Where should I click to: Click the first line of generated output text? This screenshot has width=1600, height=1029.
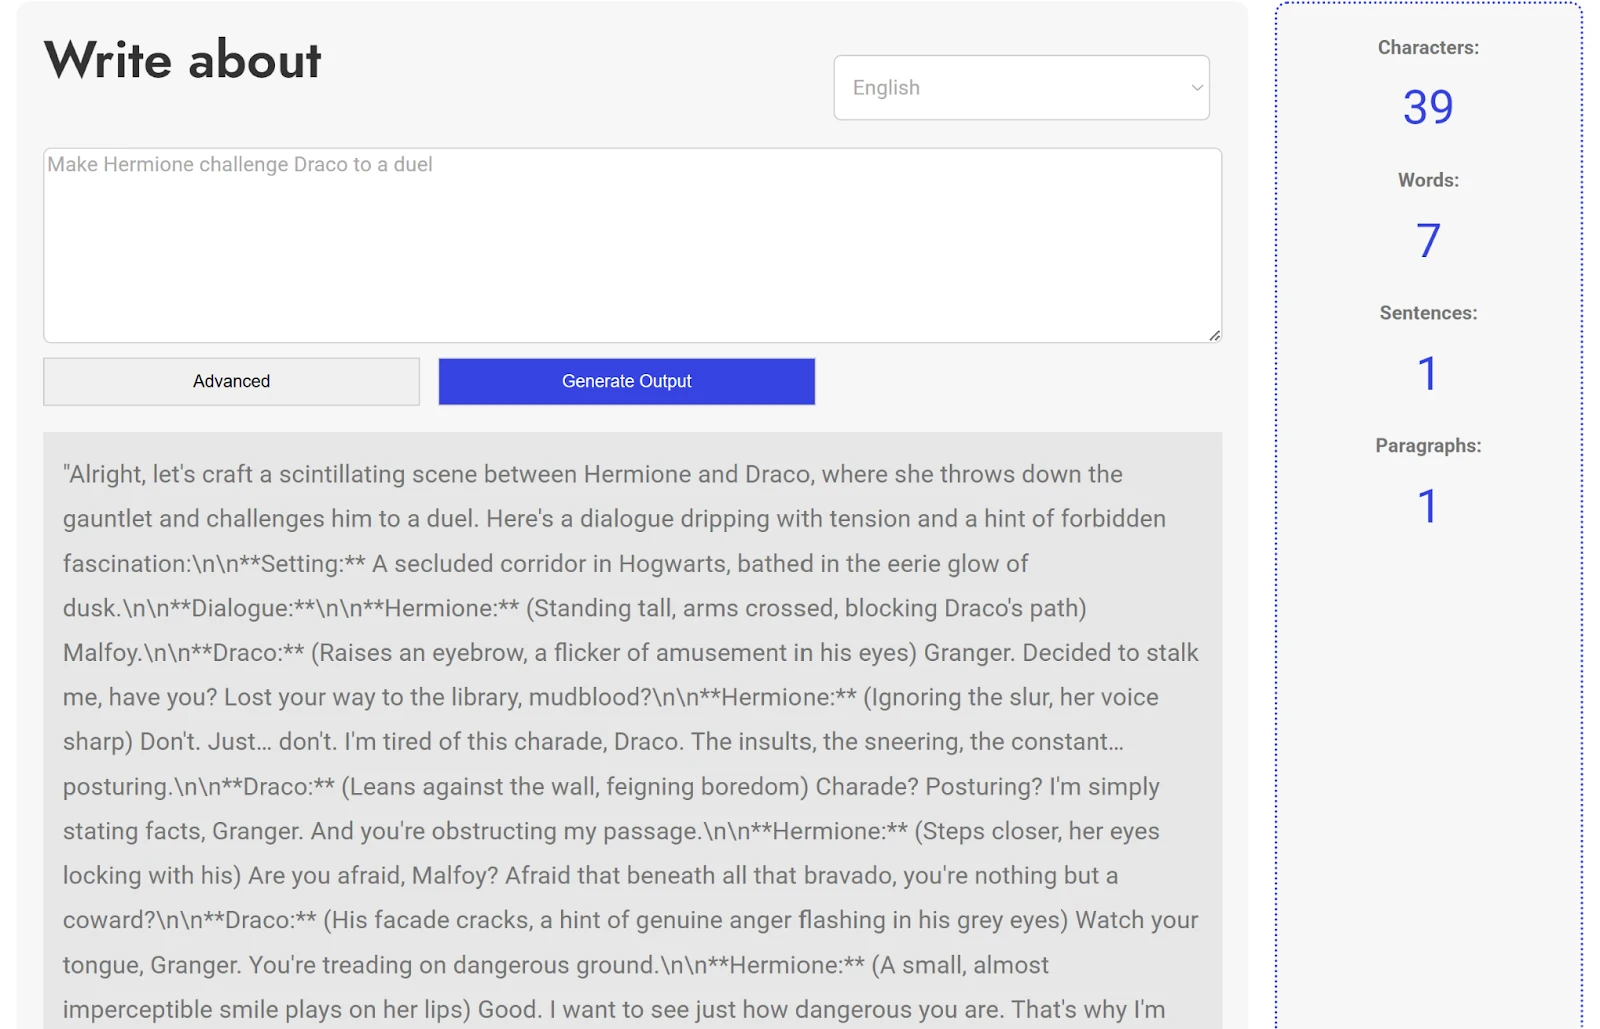coord(592,475)
